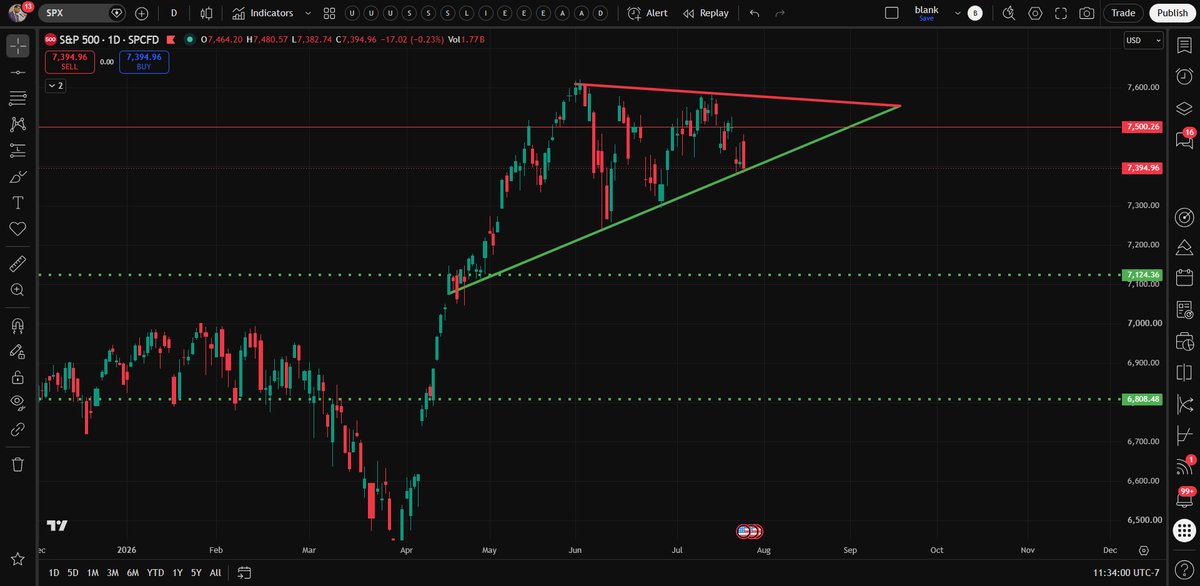Image resolution: width=1200 pixels, height=586 pixels.
Task: Hide all drawings with eye icon
Action: pyautogui.click(x=17, y=403)
